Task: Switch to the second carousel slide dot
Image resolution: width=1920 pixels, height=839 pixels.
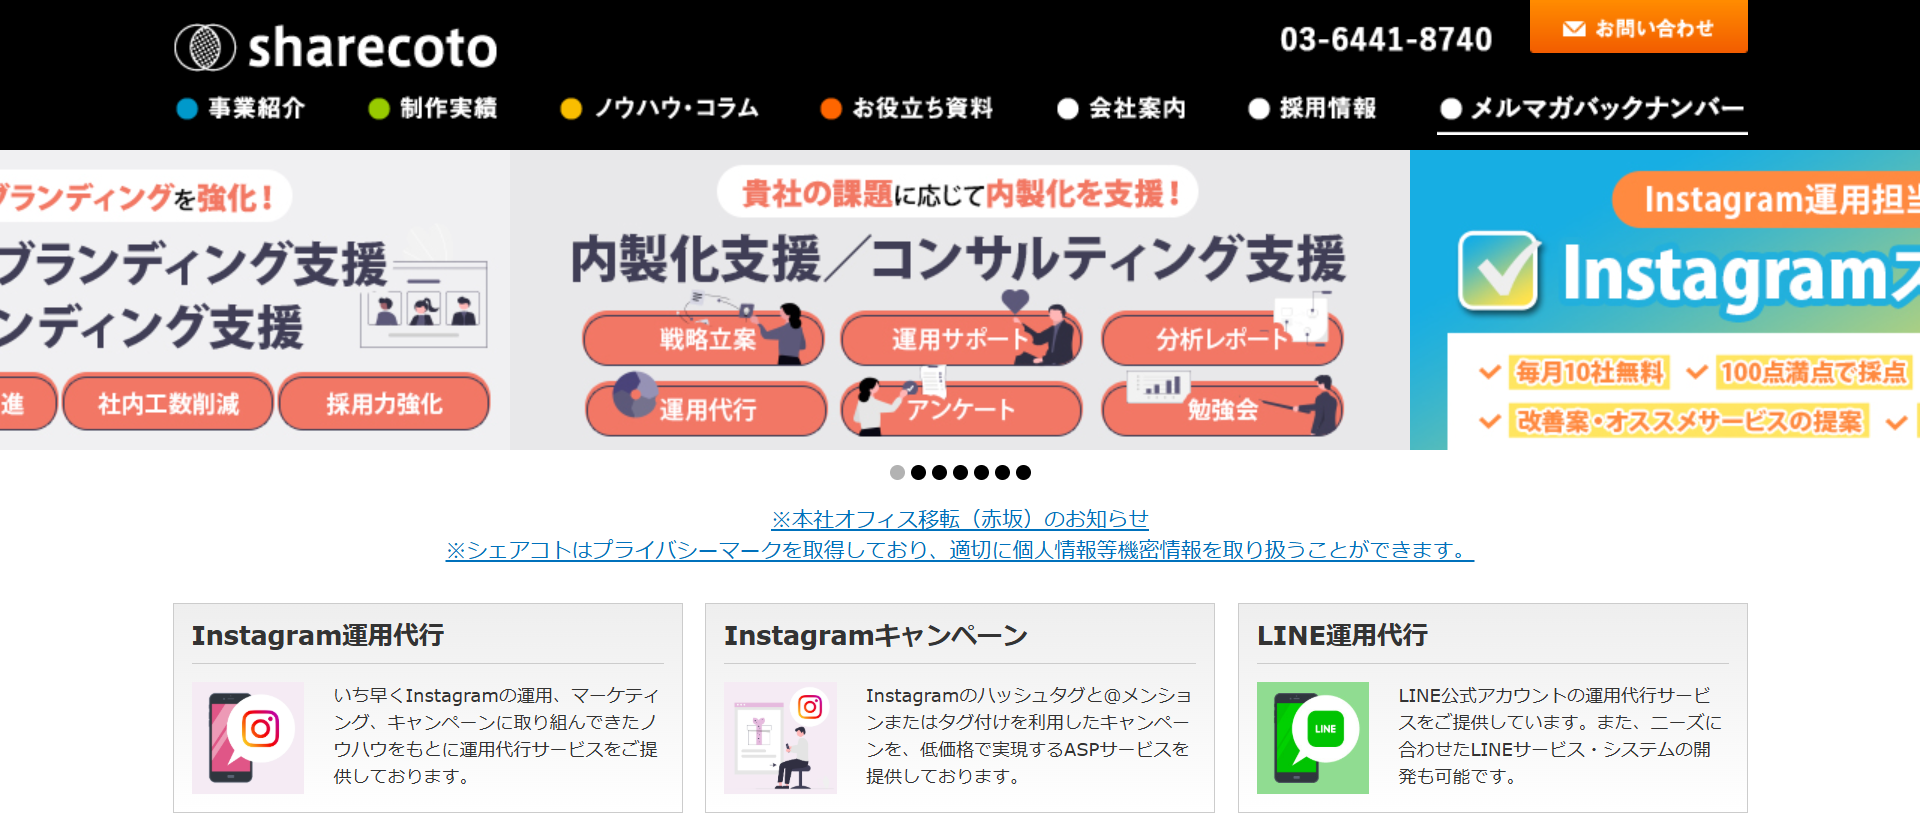Action: tap(918, 472)
